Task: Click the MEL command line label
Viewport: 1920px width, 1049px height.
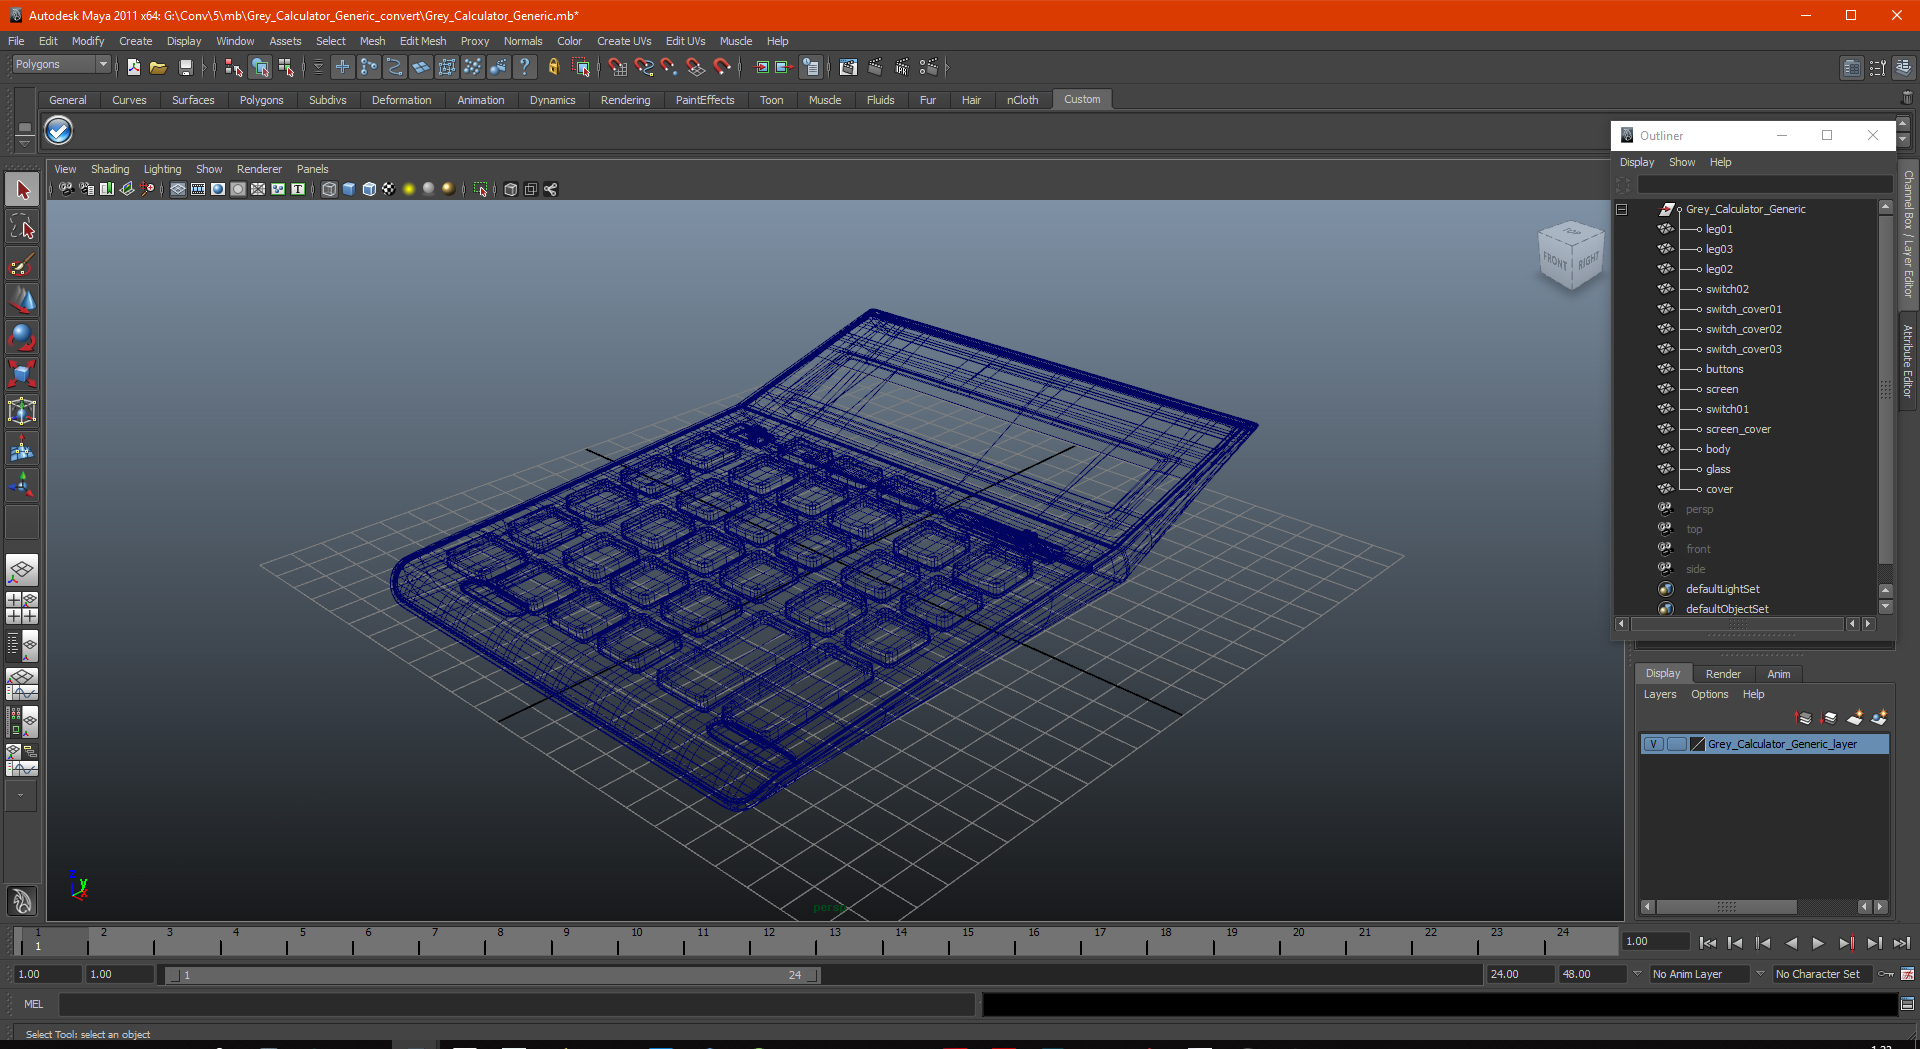Action: tap(34, 1004)
